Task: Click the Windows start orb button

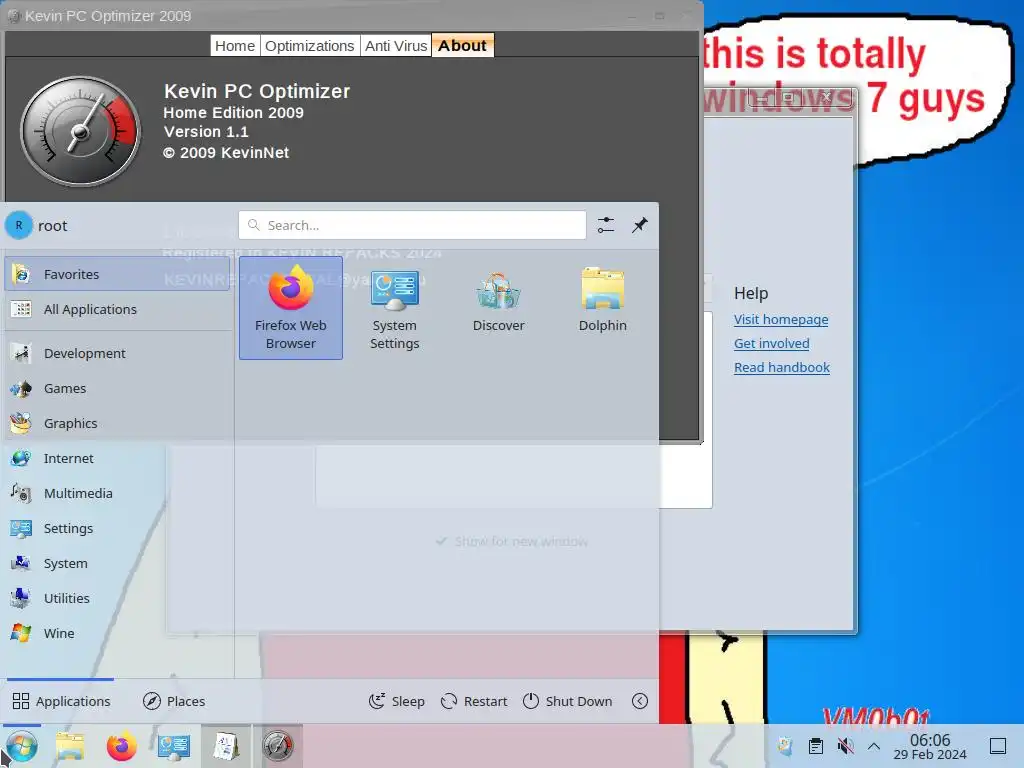Action: (22, 746)
